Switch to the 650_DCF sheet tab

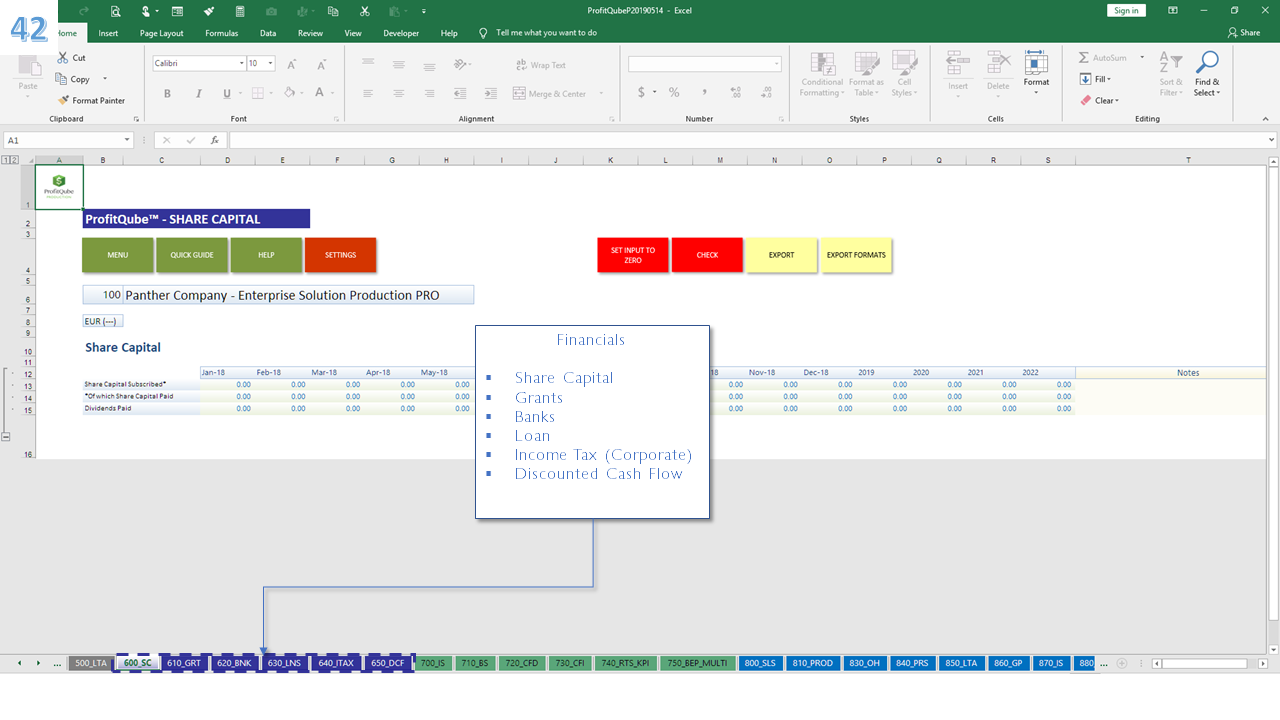pyautogui.click(x=387, y=663)
